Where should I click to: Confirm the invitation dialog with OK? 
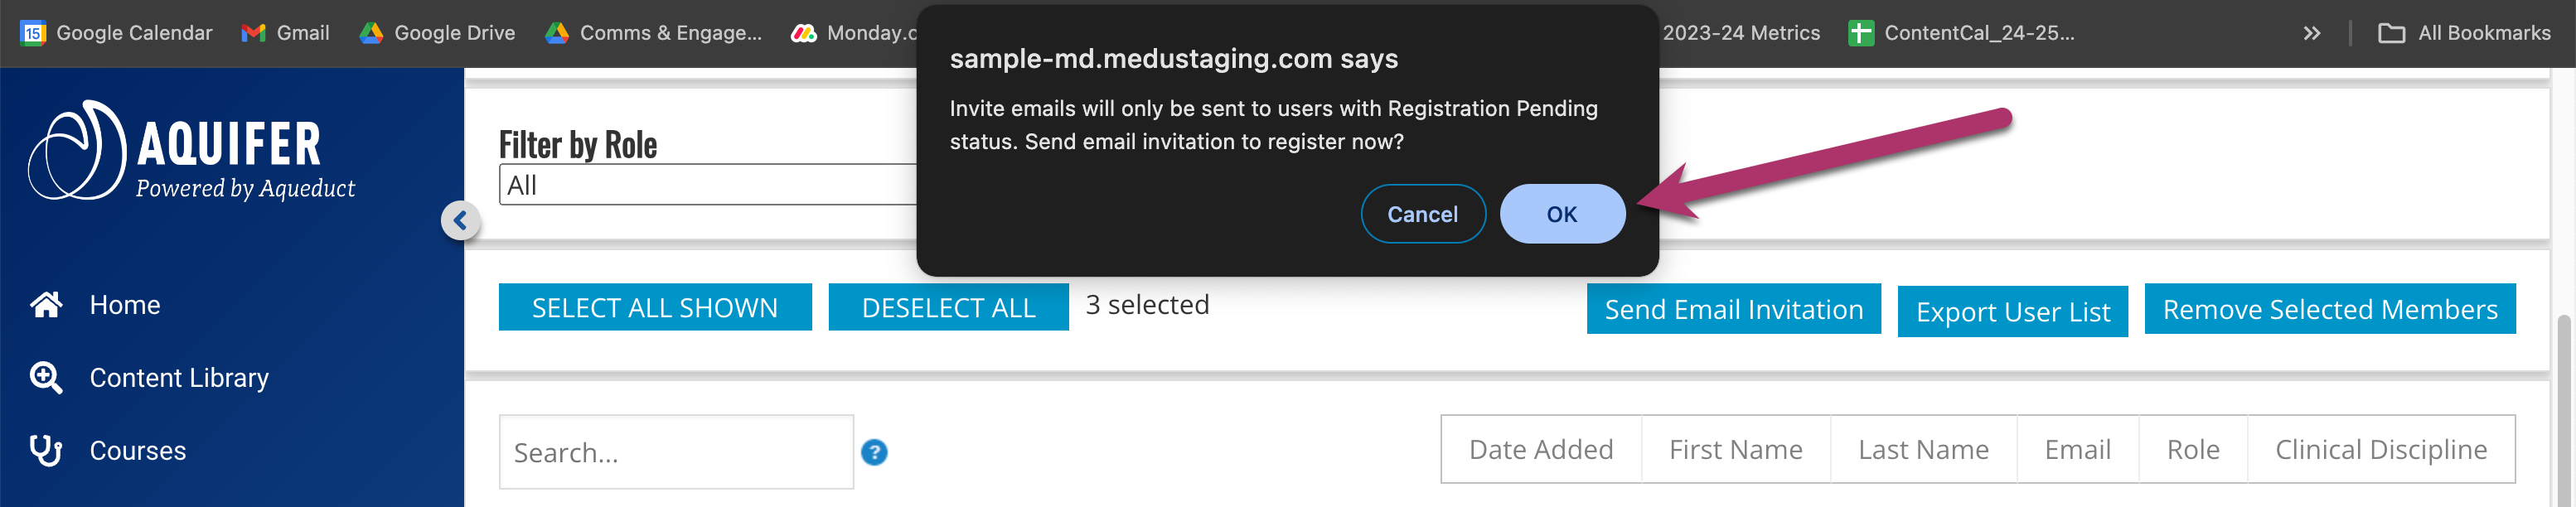[x=1562, y=213]
